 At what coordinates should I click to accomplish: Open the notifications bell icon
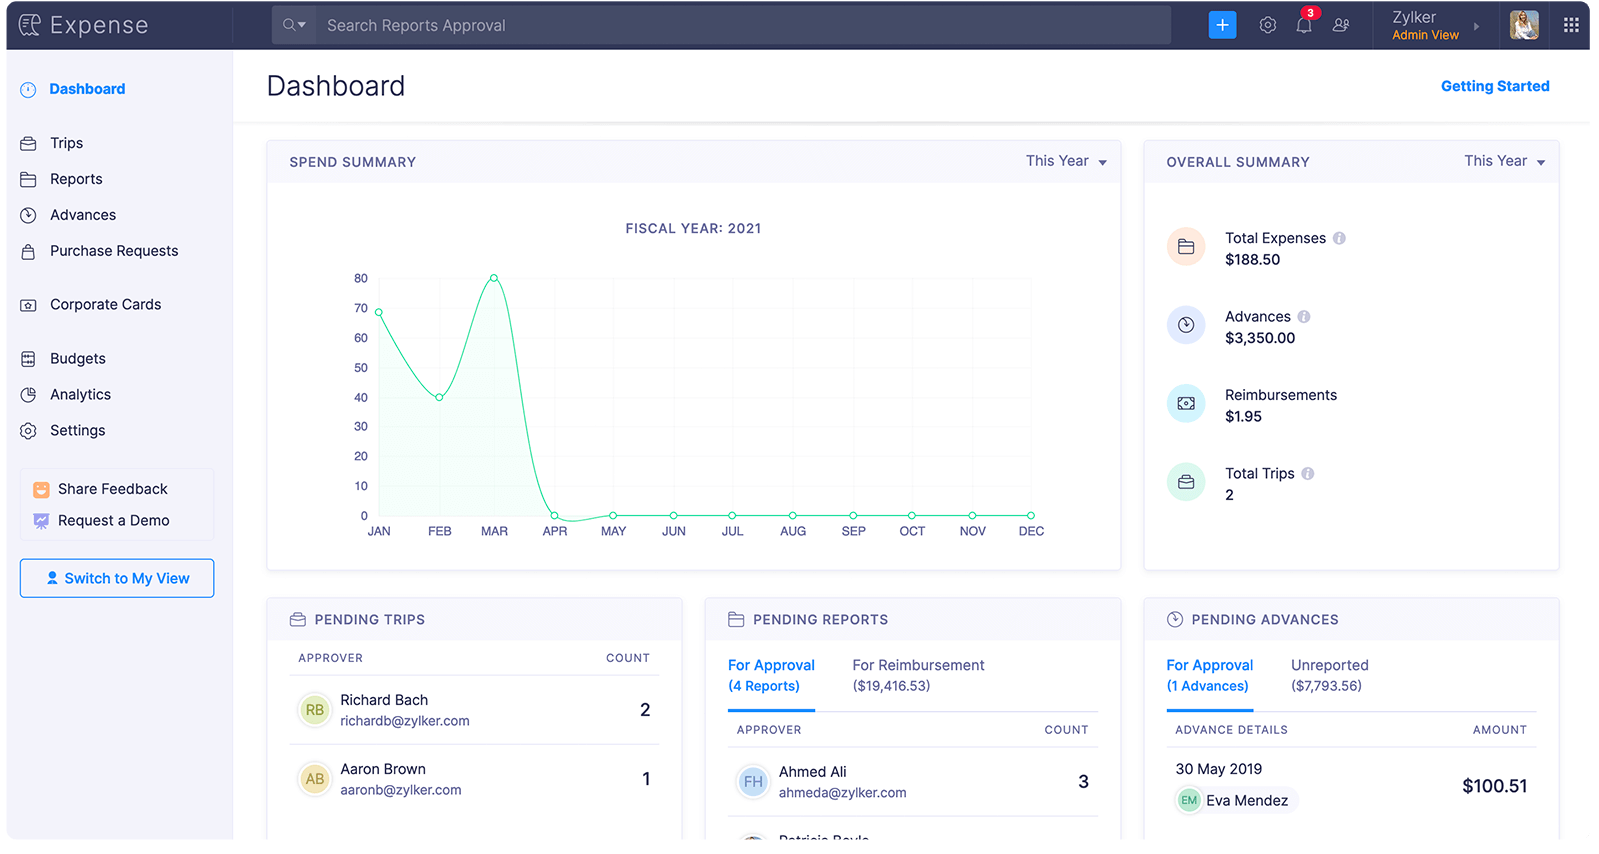tap(1304, 25)
